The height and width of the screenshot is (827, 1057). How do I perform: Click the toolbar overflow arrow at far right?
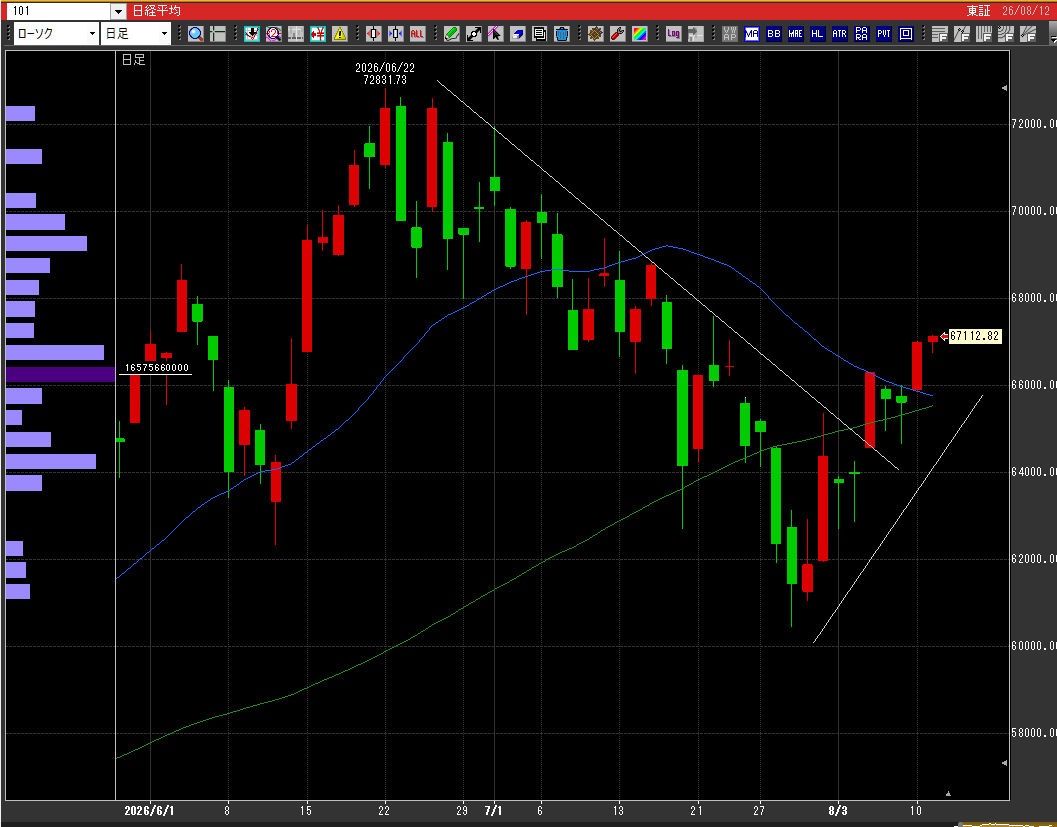pos(1053,34)
